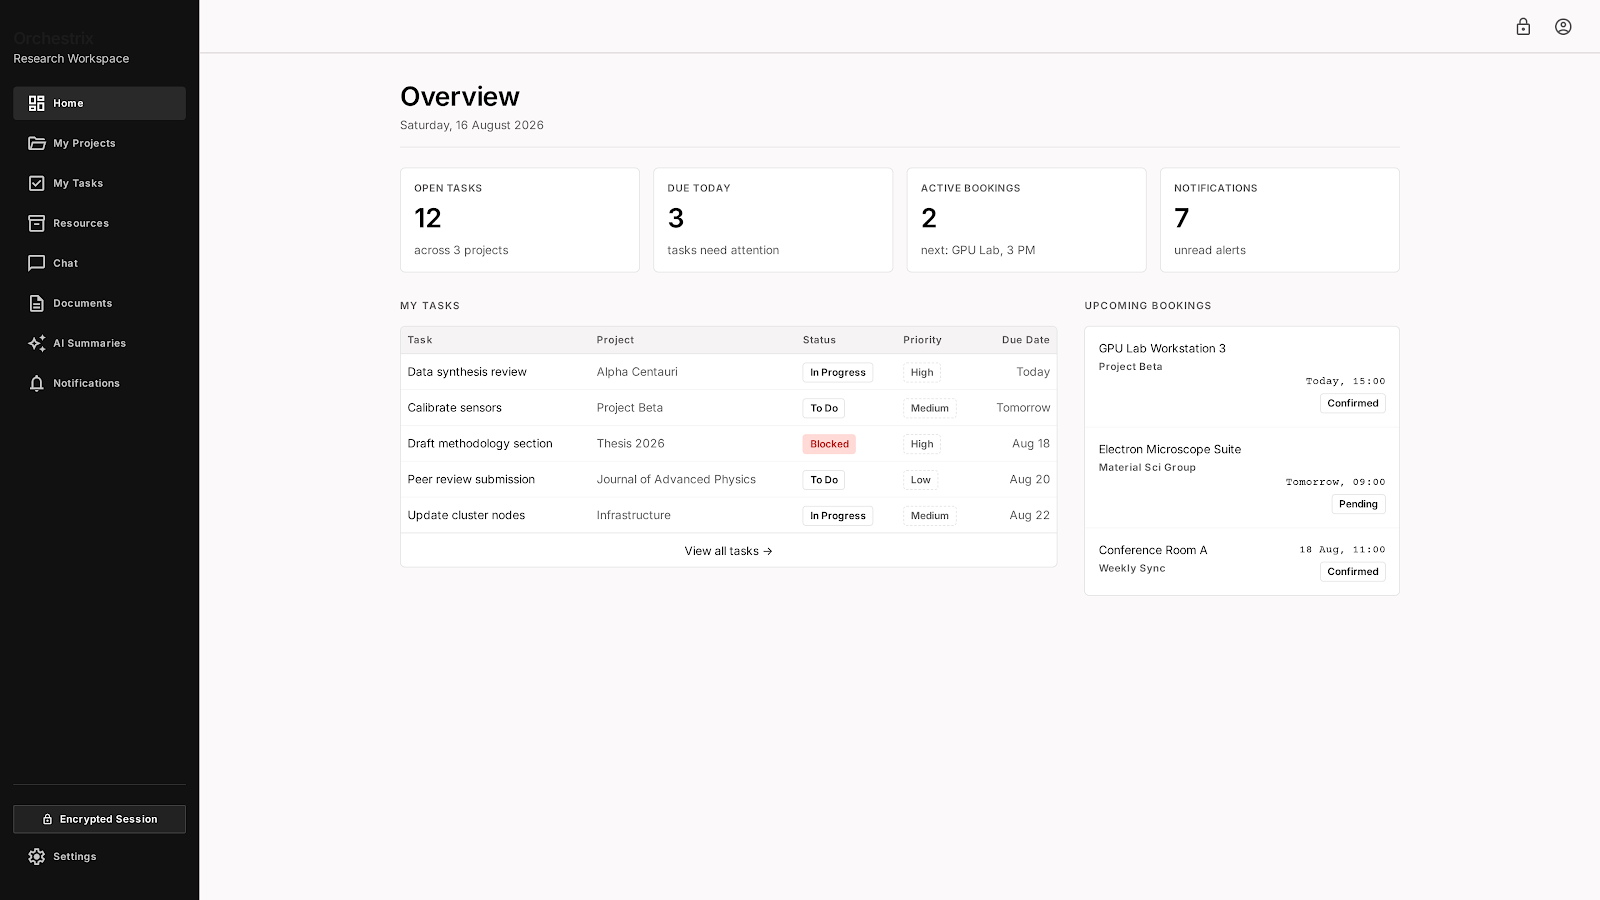Open the Electron Microscope Suite booking

pos(1242,478)
